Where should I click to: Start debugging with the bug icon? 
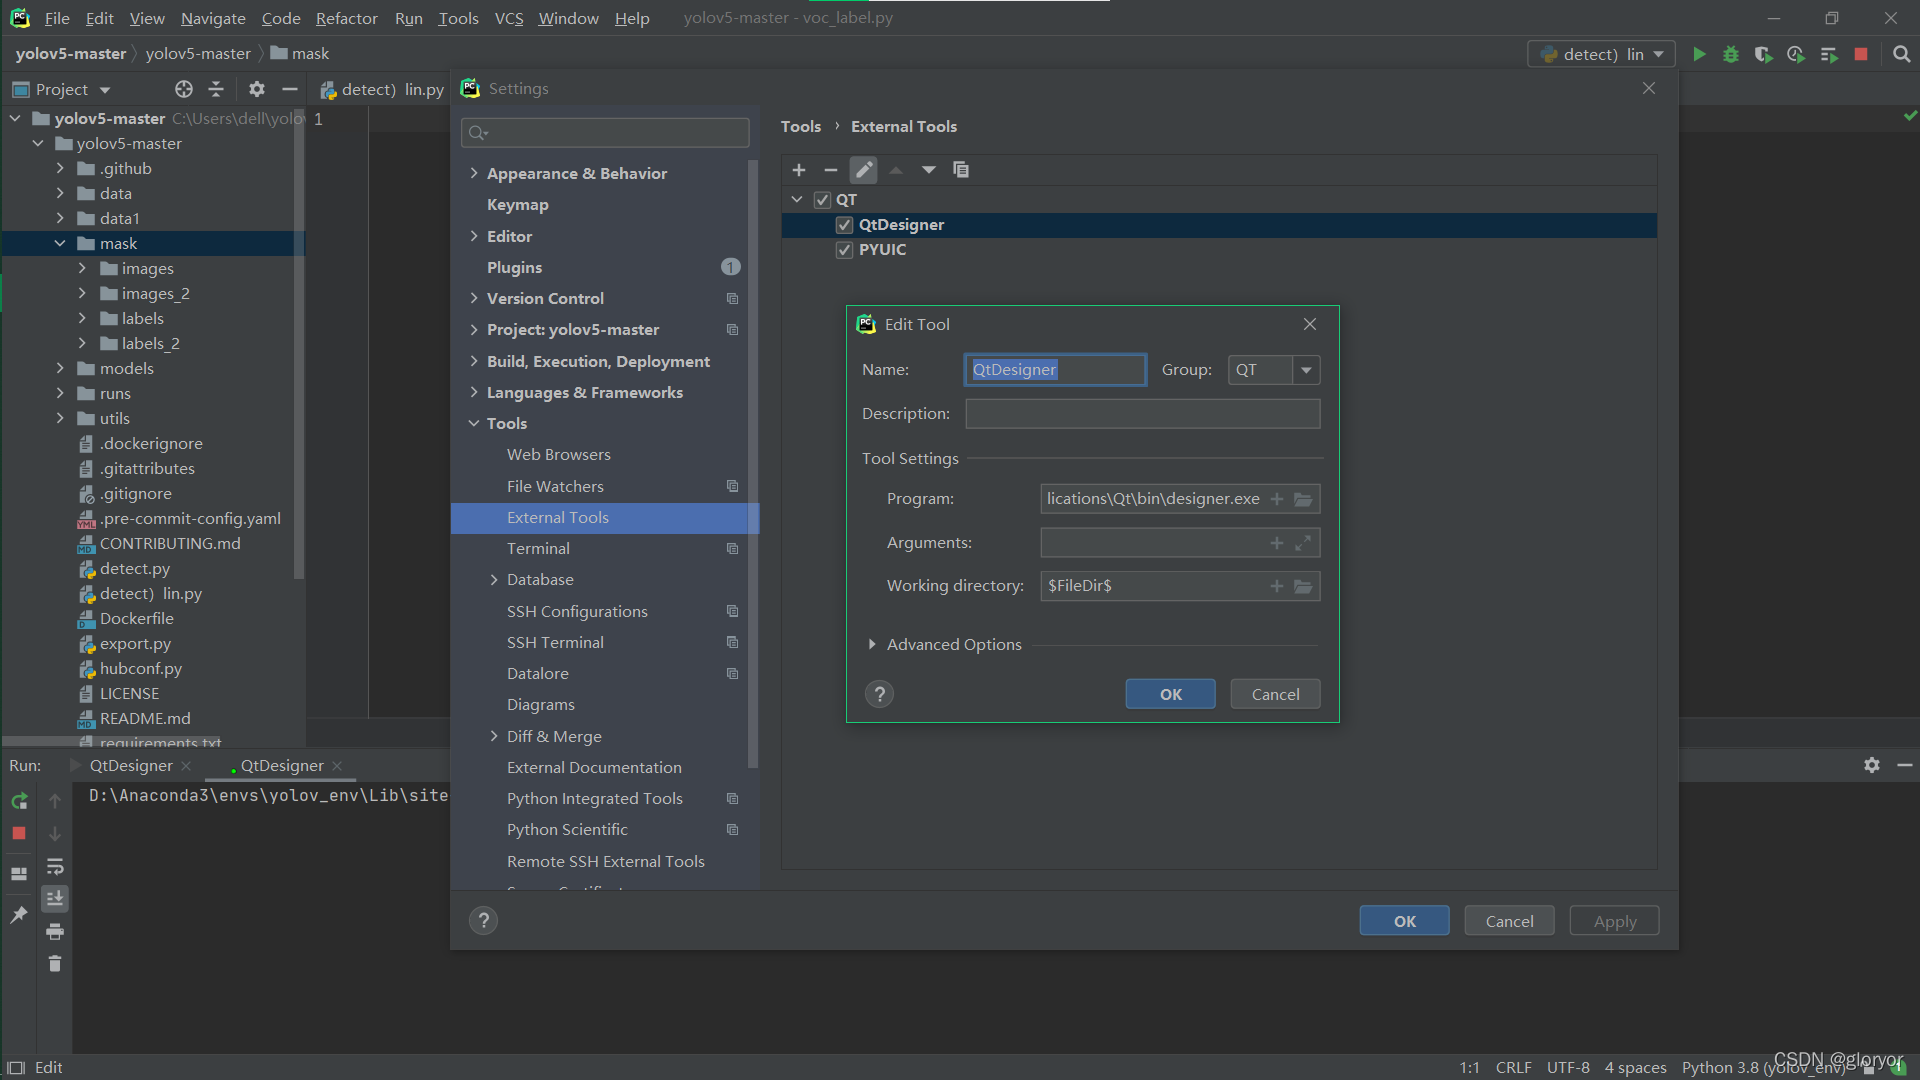1731,54
